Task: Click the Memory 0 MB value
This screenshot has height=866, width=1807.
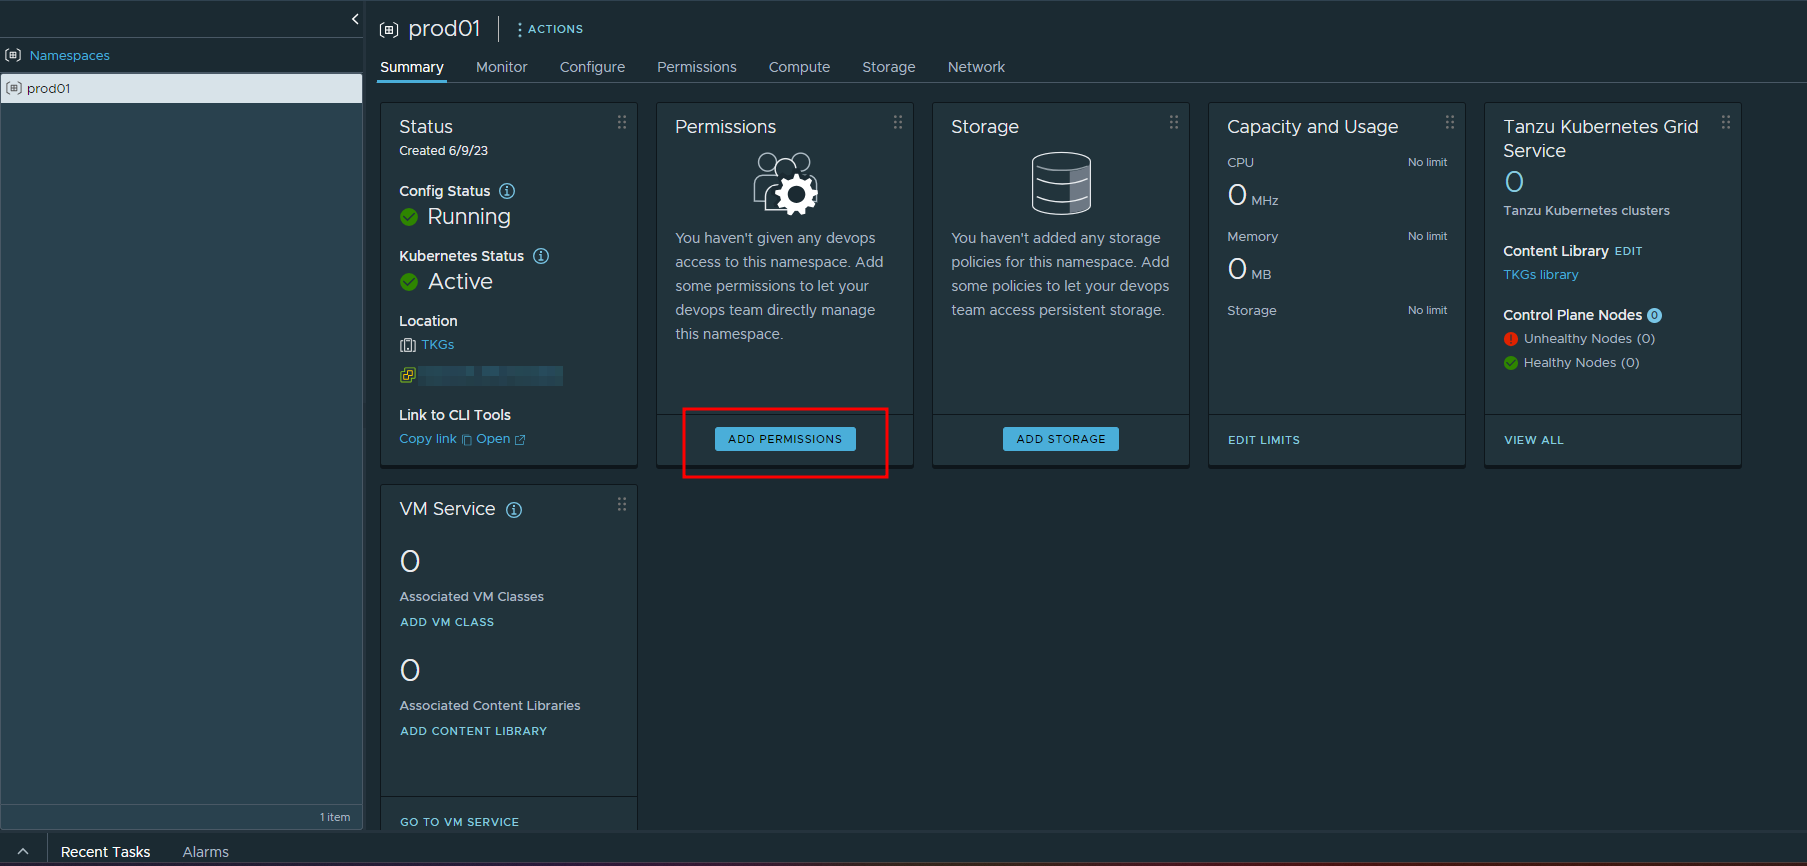Action: (x=1250, y=269)
